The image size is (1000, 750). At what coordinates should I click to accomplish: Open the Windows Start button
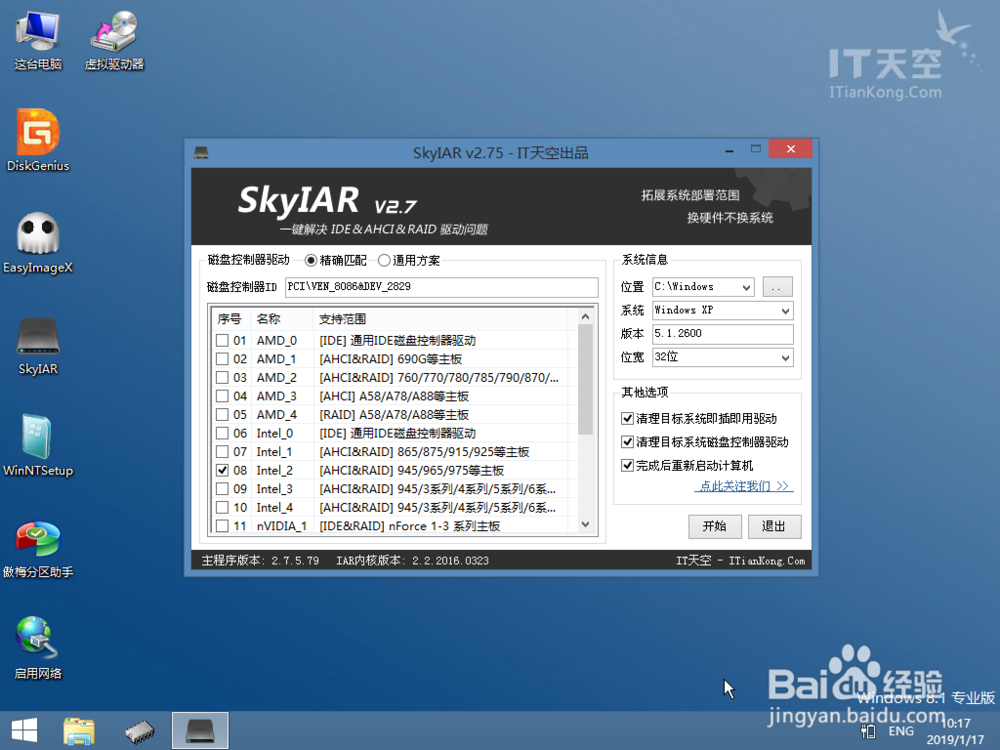(24, 731)
